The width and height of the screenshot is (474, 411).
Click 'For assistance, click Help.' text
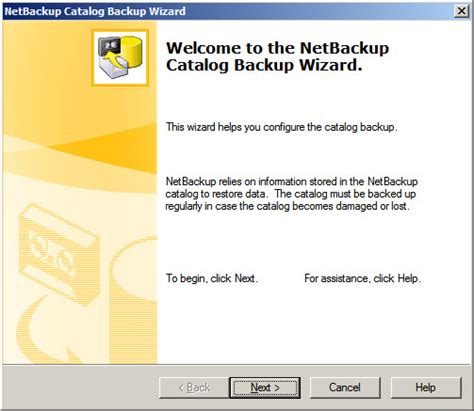pyautogui.click(x=363, y=278)
